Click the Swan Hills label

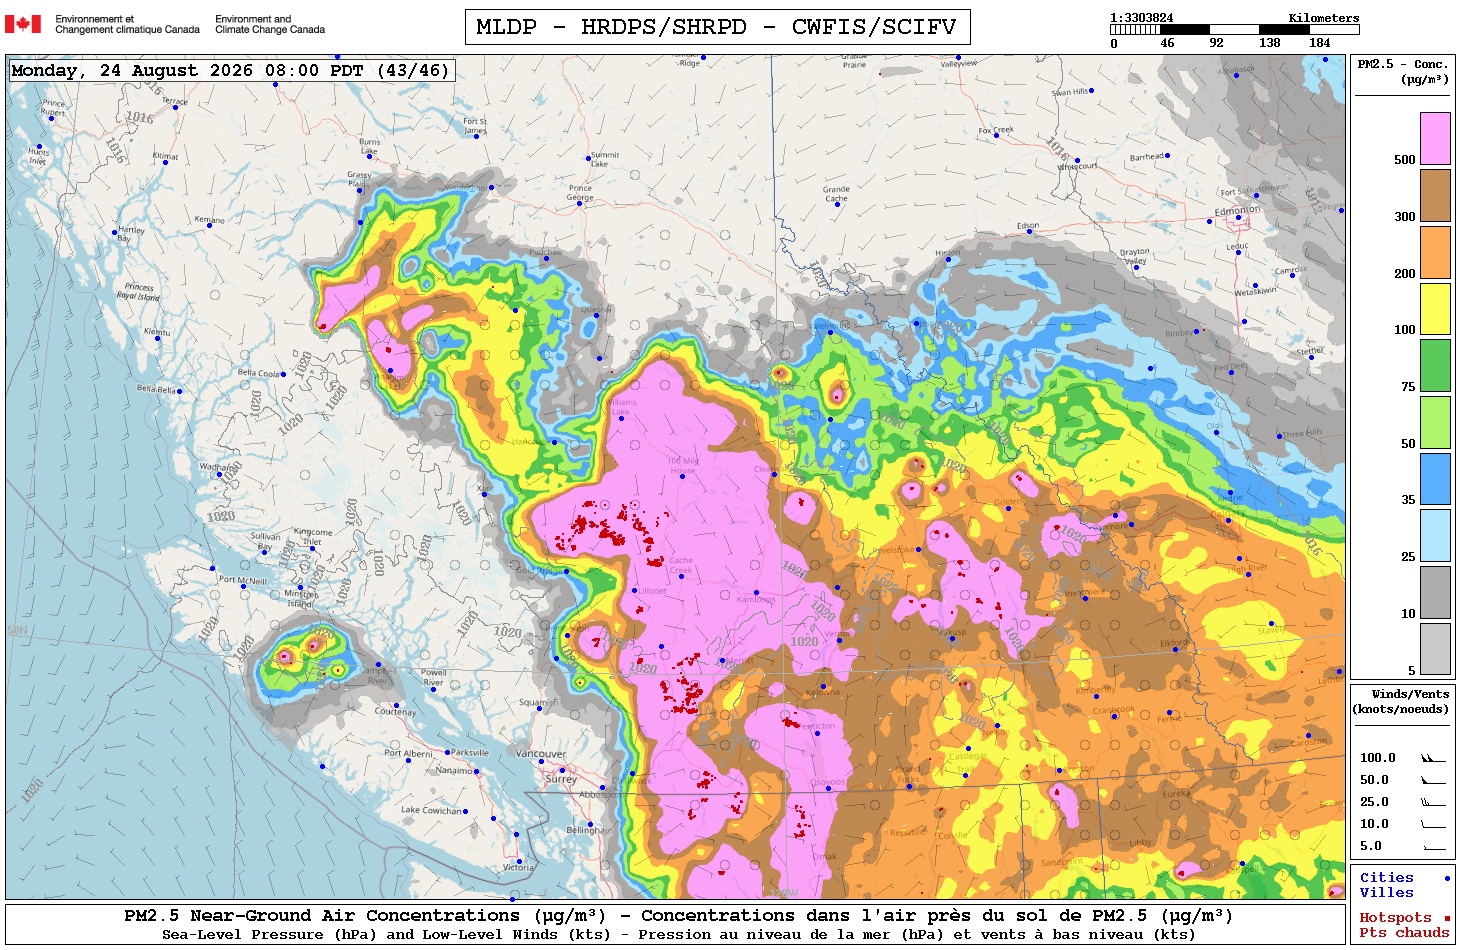pyautogui.click(x=1069, y=92)
